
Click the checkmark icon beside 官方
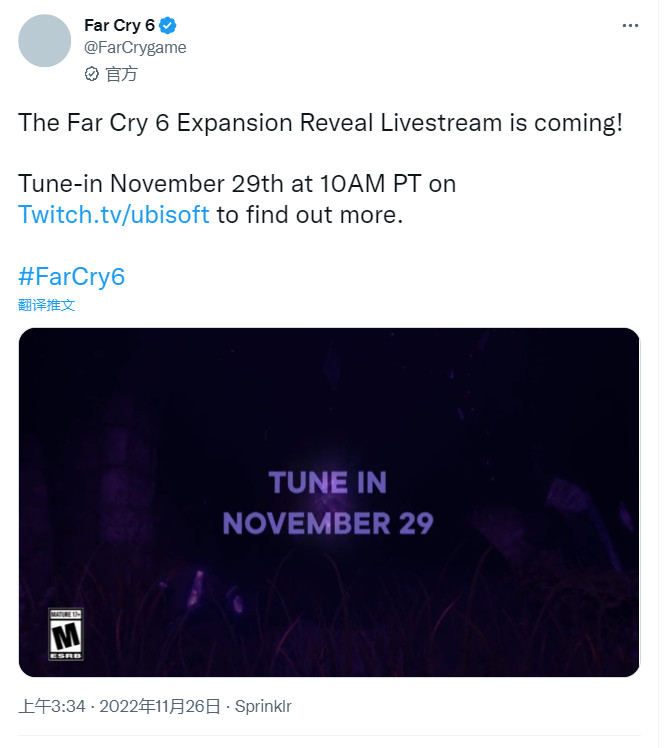[x=92, y=73]
